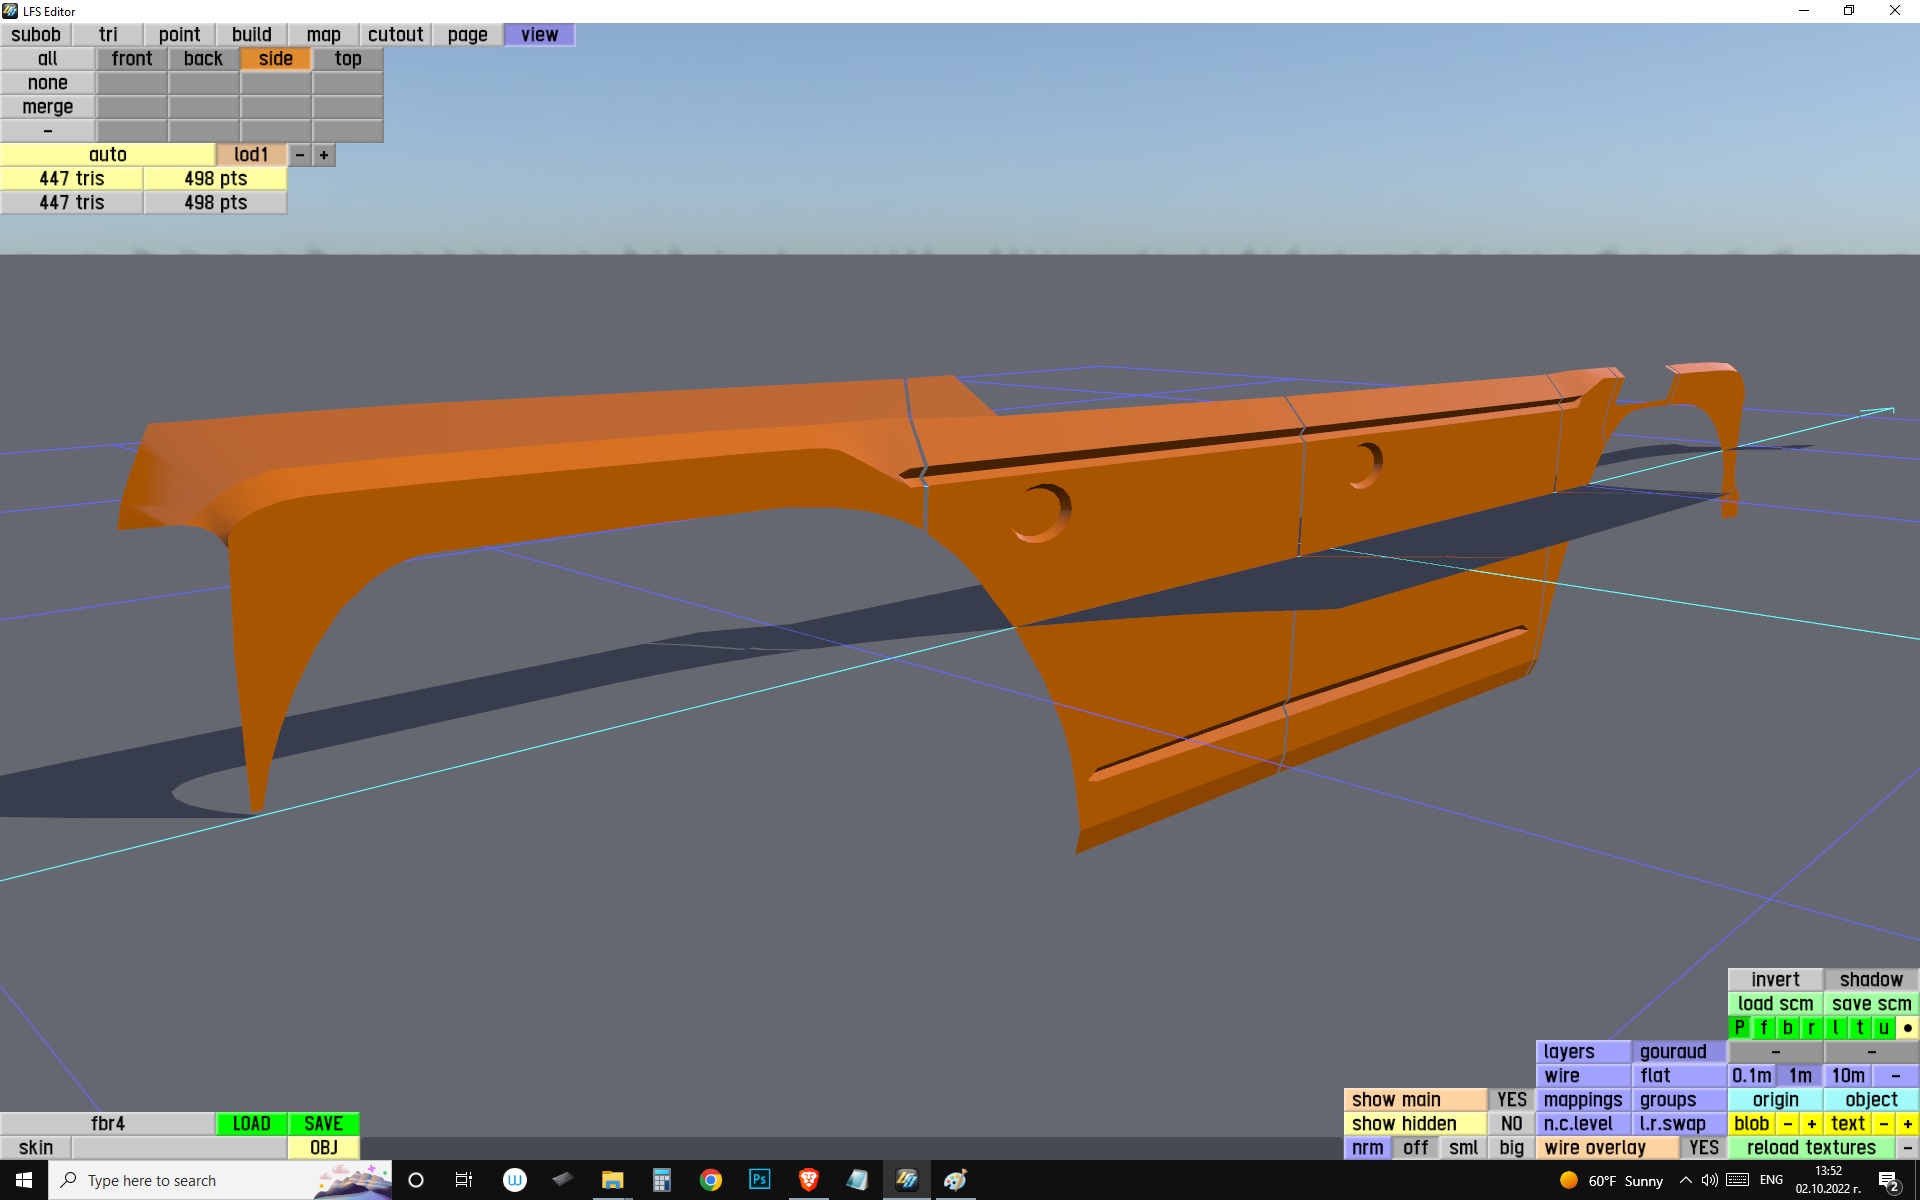Click the 'b' back view letter button
Image resolution: width=1920 pixels, height=1200 pixels.
tap(1787, 1028)
